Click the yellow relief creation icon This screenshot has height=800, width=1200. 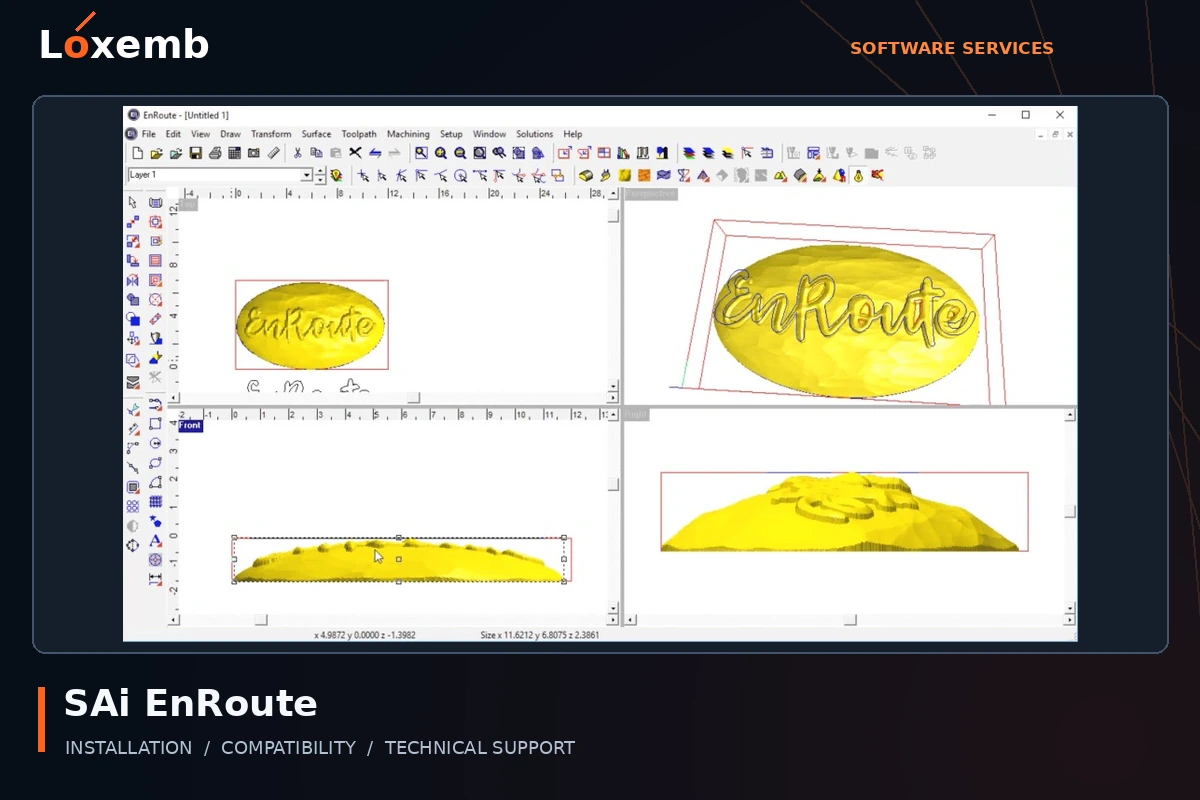(x=586, y=175)
